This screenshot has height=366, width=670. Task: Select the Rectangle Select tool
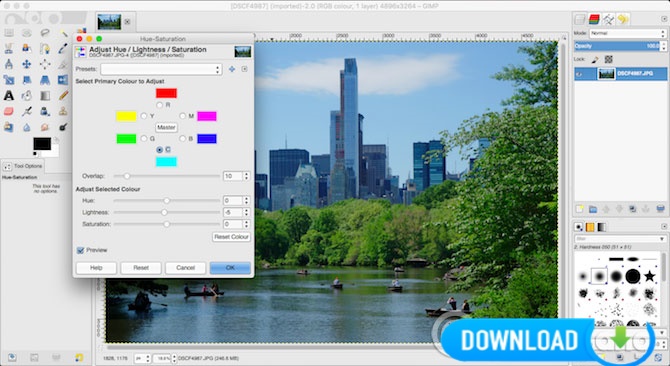coord(9,32)
